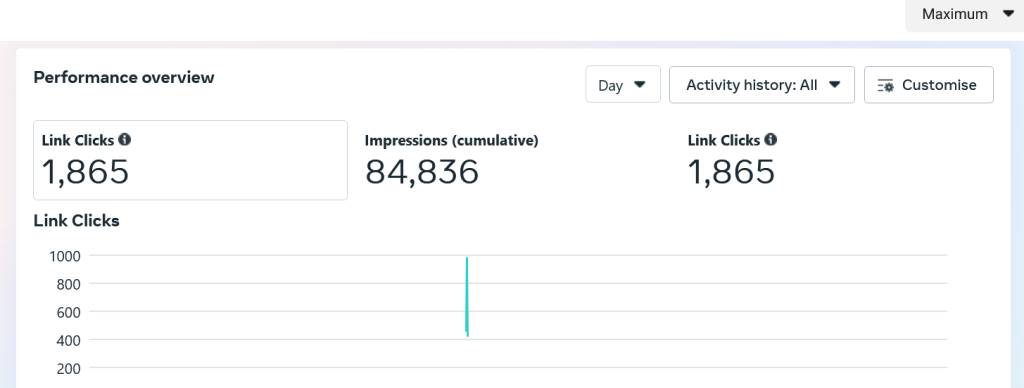Click the 1000 y-axis label
The height and width of the screenshot is (388, 1024).
click(65, 256)
